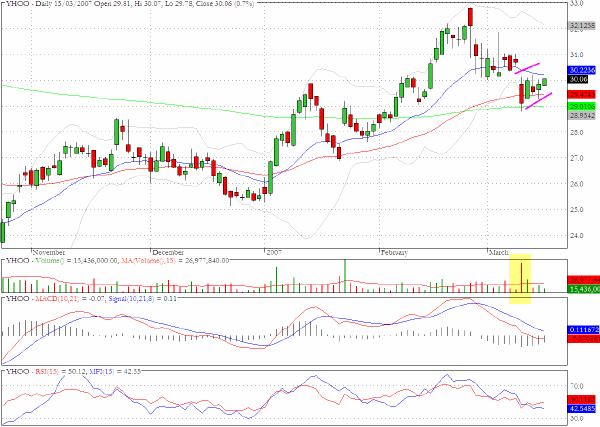Click the Volume() = 15,436,000.00 legend text
The height and width of the screenshot is (427, 600).
(77, 261)
